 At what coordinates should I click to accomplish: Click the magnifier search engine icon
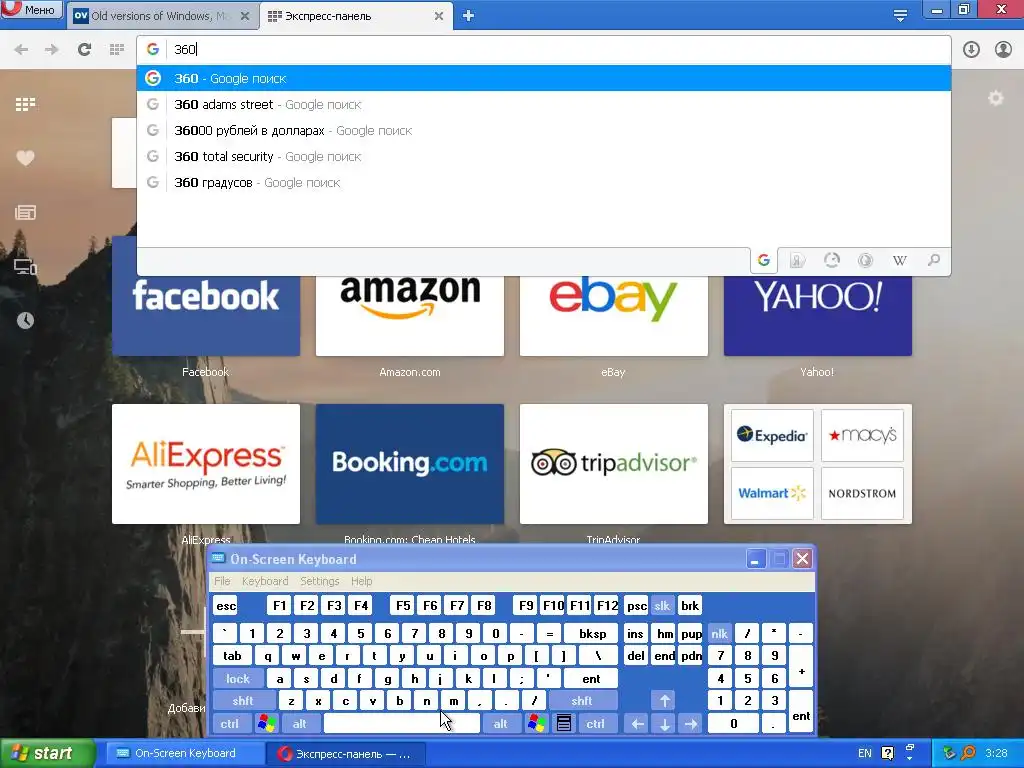click(x=934, y=261)
